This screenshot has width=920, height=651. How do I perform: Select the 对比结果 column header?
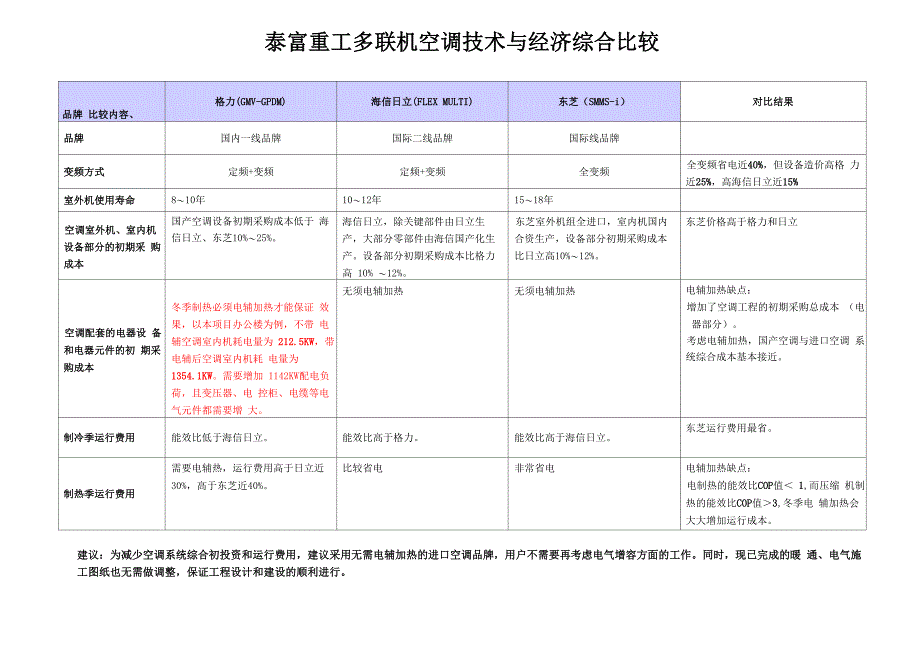tap(772, 102)
